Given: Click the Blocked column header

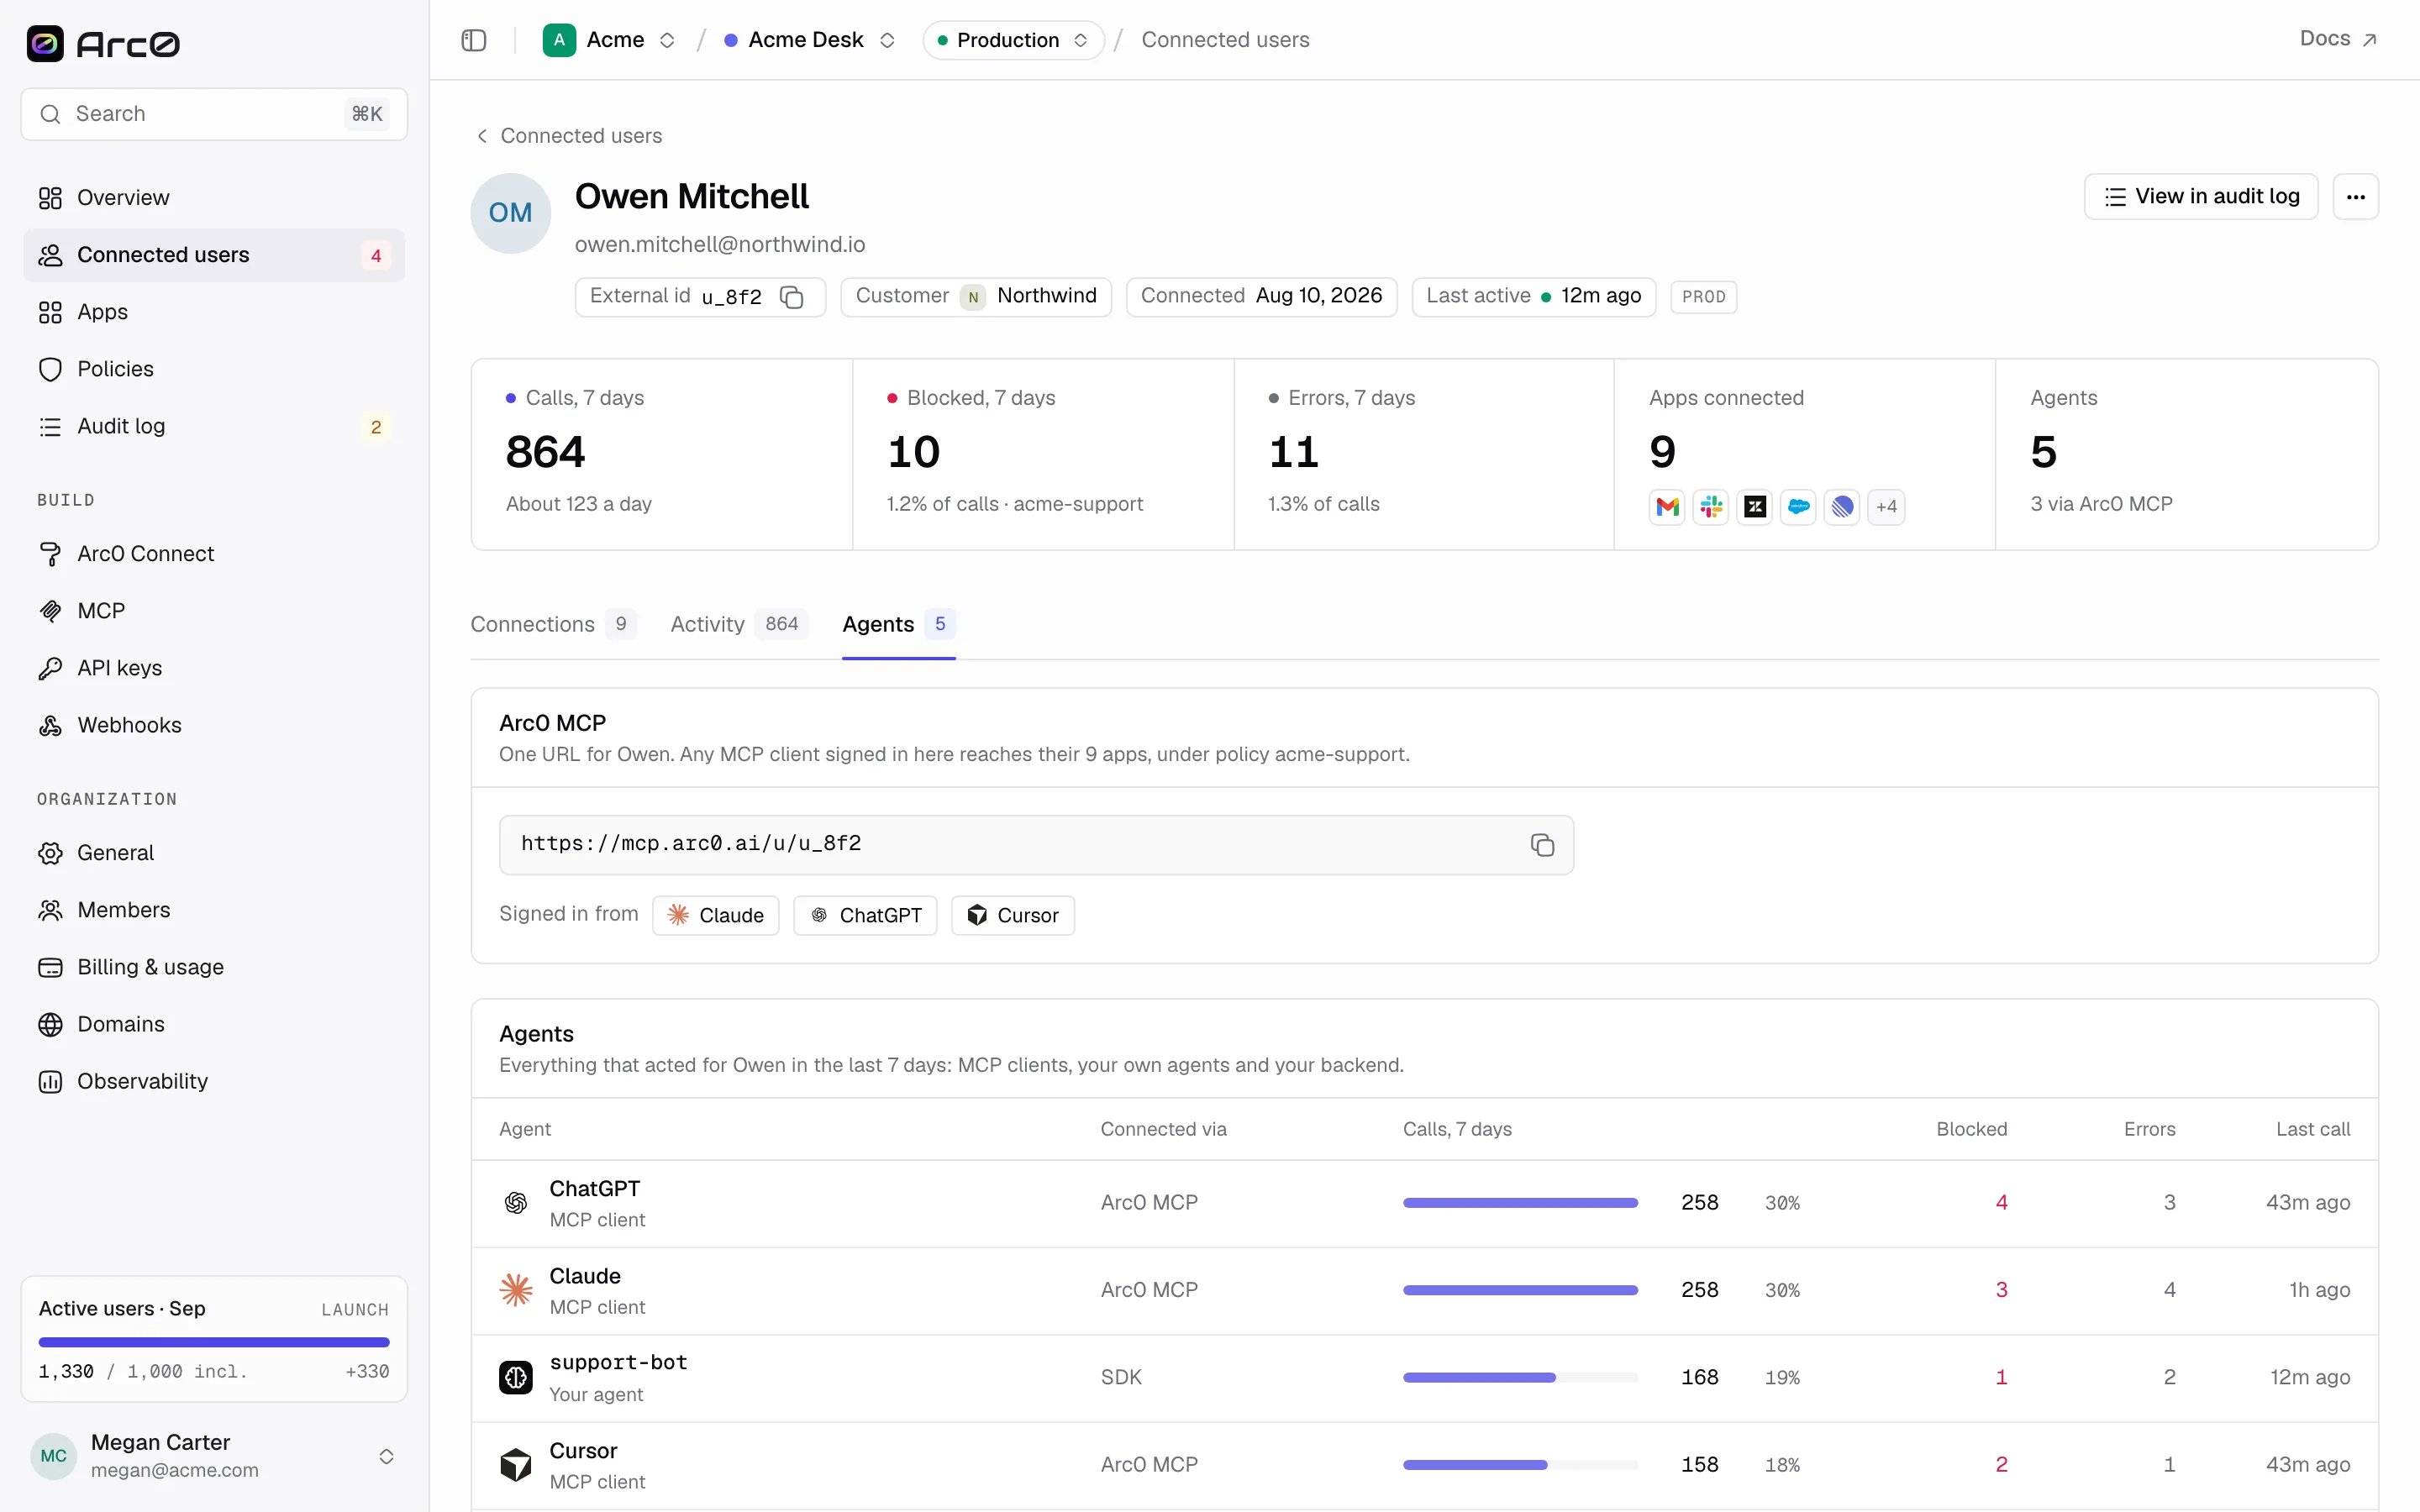Looking at the screenshot, I should (x=1972, y=1129).
